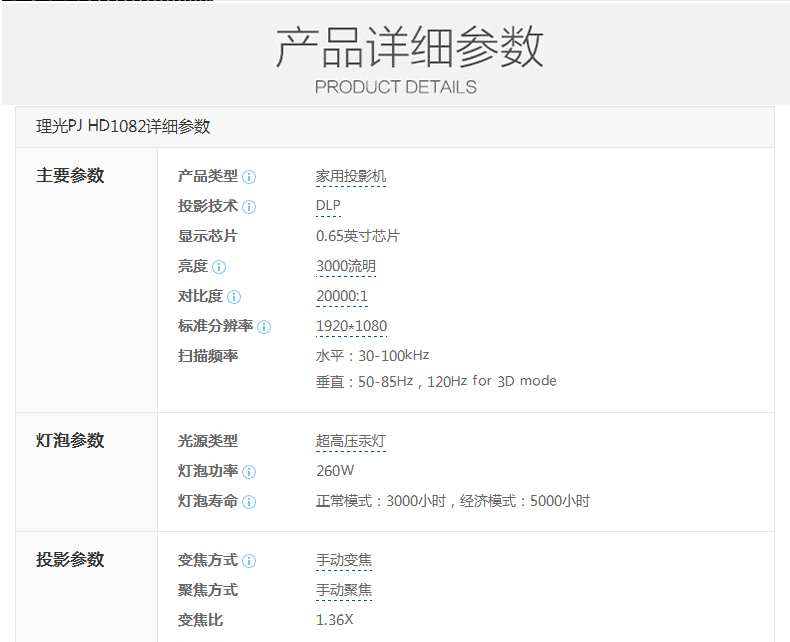Click the info icon beside 对比度
This screenshot has width=790, height=642.
(x=234, y=297)
